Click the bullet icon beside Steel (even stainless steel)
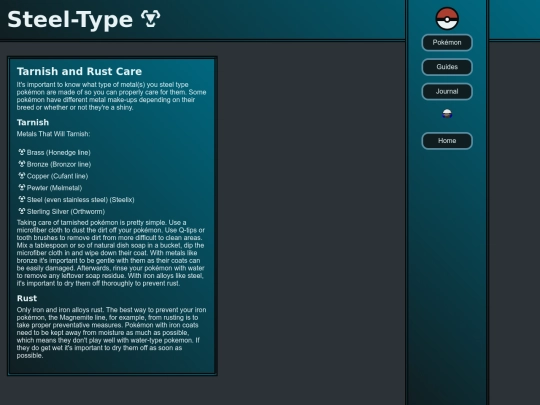Screen dimensions: 540x405 point(22,199)
